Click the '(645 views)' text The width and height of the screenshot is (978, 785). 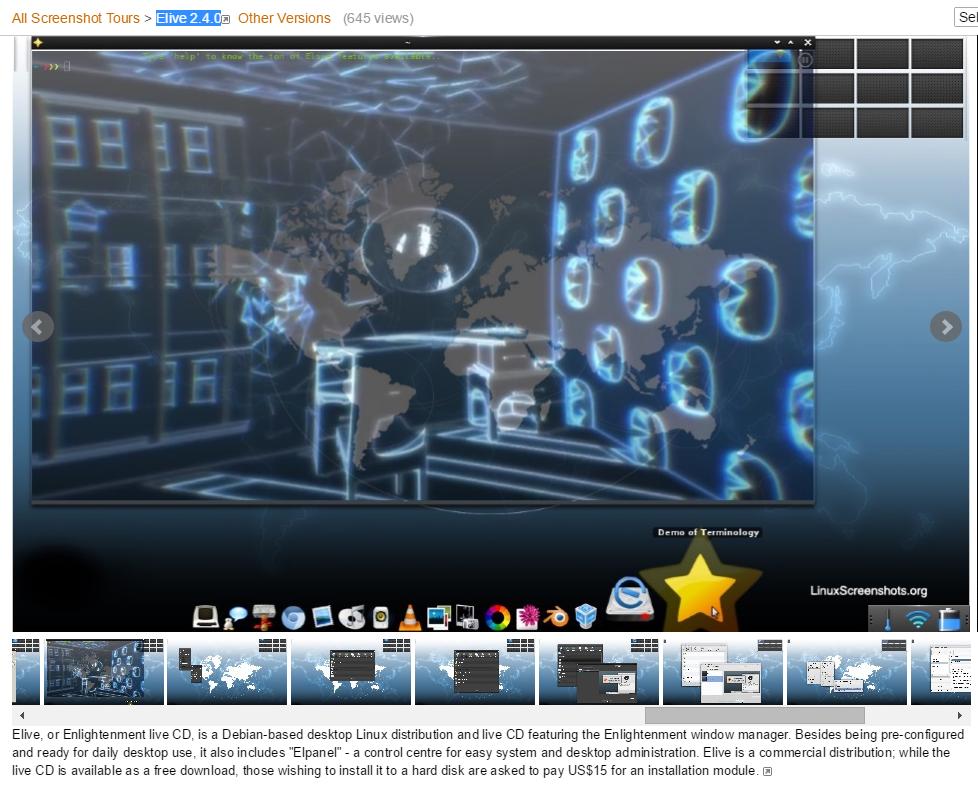pos(378,18)
